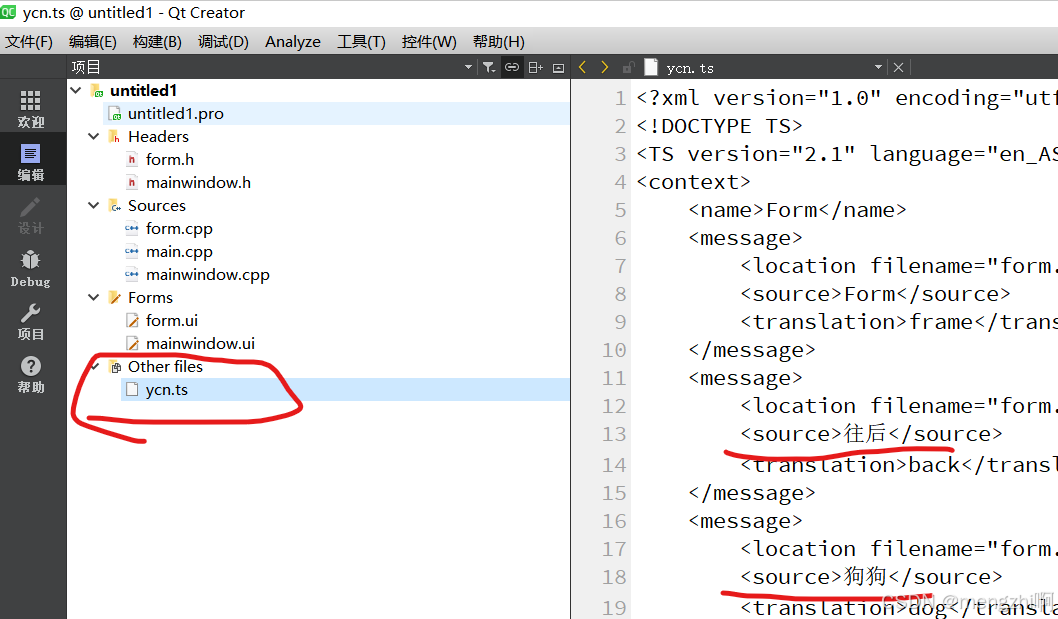This screenshot has width=1058, height=619.
Task: Open the 项目 view selector dropdown
Action: click(x=468, y=68)
